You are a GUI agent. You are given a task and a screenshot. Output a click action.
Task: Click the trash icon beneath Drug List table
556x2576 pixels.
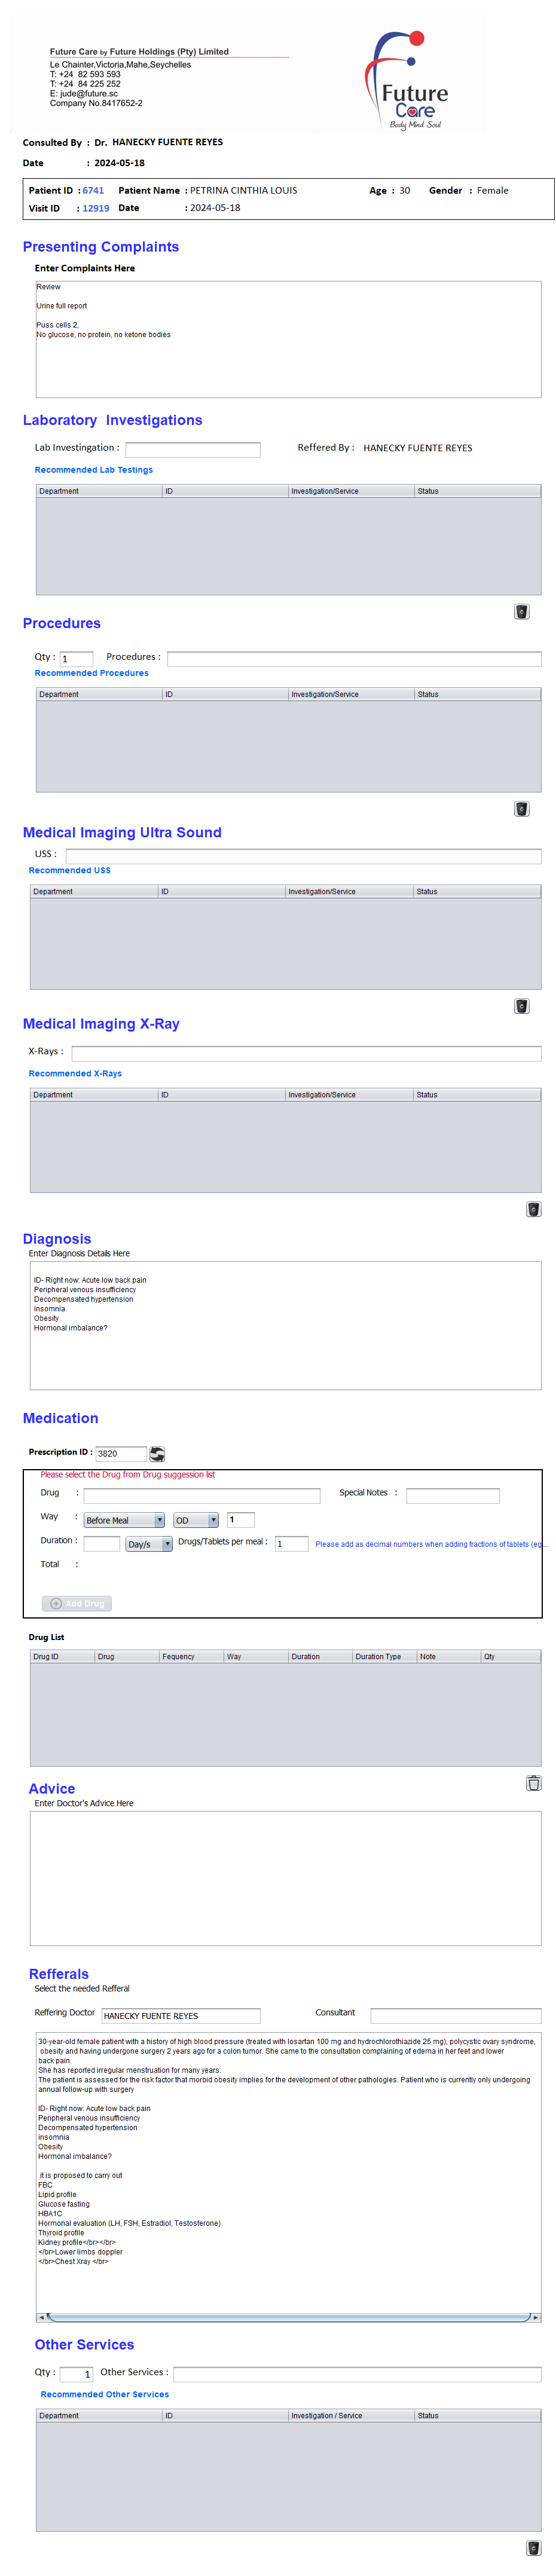pos(533,1782)
